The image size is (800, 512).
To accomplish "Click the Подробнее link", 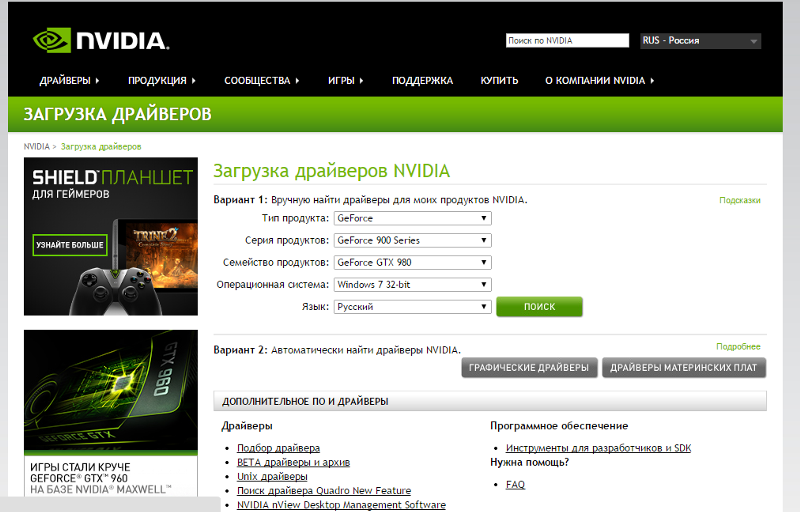I will pyautogui.click(x=738, y=347).
